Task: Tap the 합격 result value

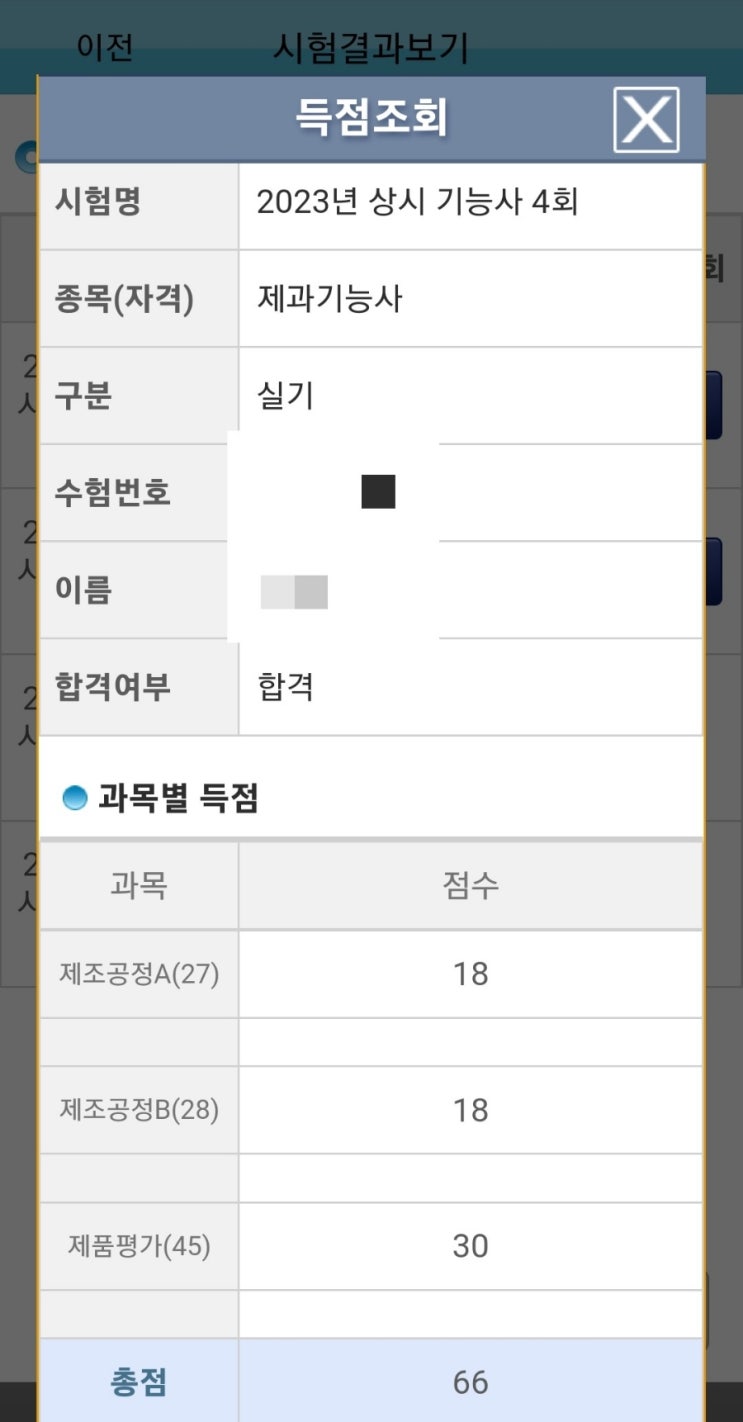Action: [286, 687]
